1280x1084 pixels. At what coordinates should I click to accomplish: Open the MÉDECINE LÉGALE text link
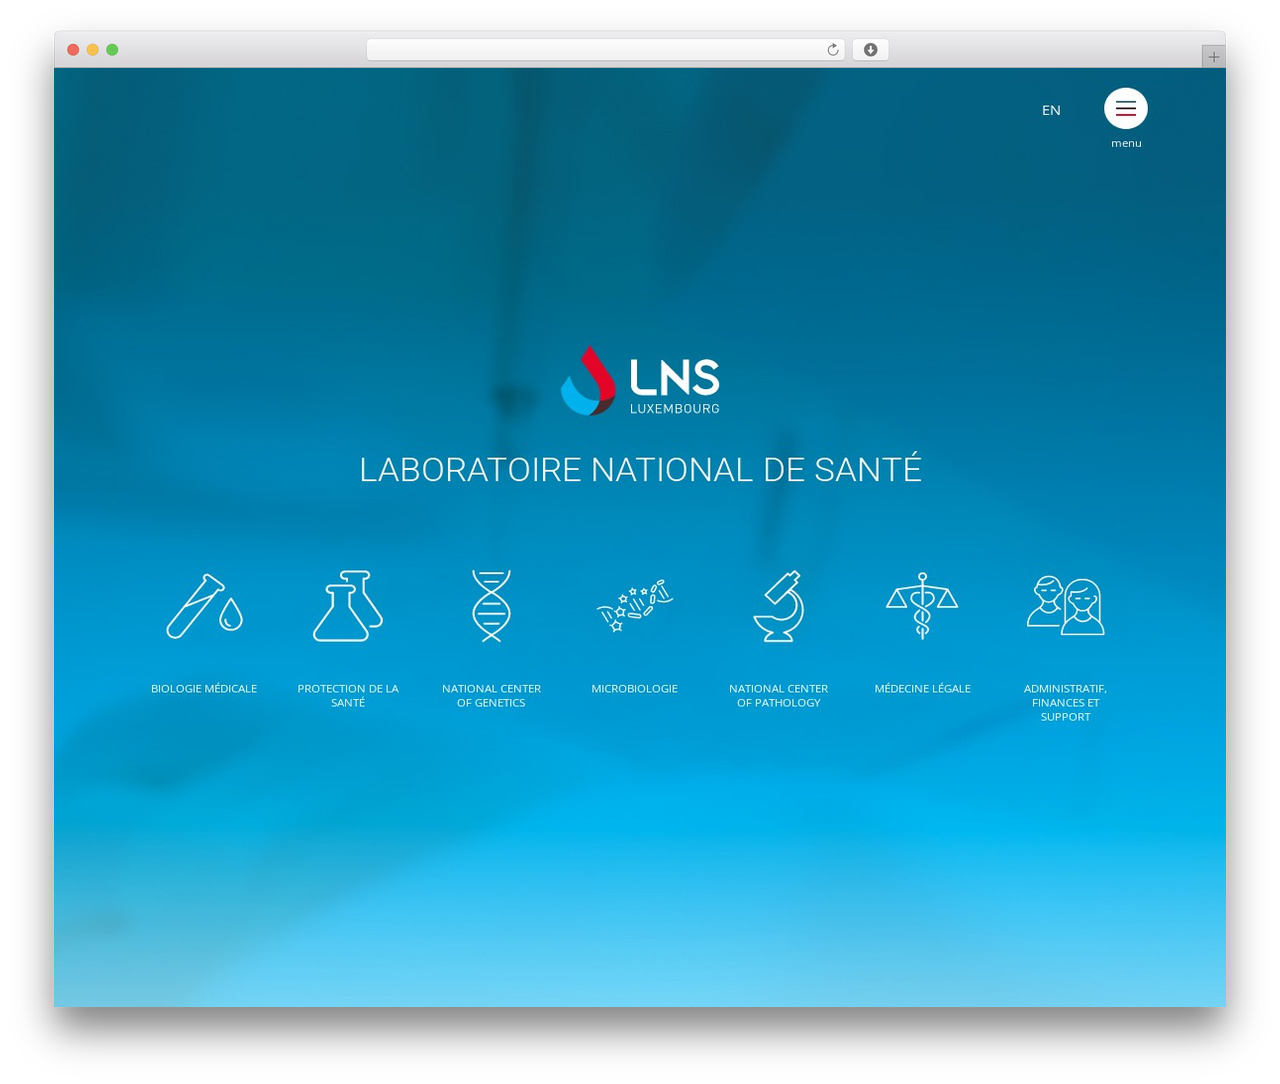tap(922, 688)
